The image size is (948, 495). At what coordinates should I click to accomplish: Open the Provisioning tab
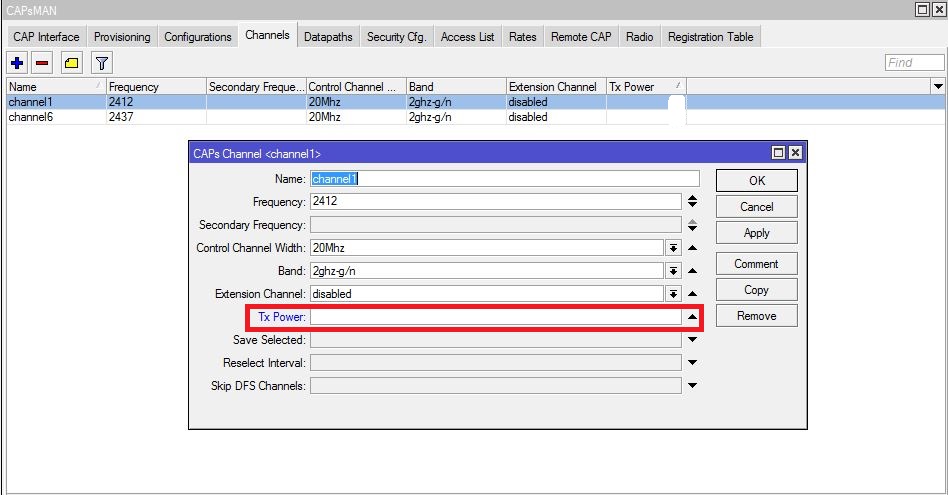tap(122, 37)
